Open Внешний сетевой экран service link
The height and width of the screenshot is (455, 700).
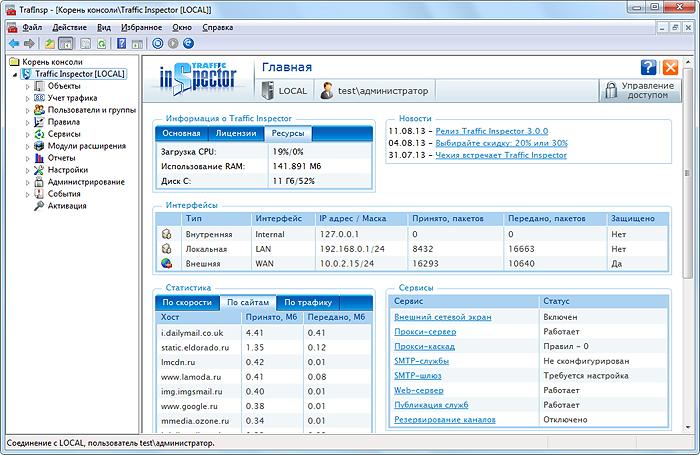[x=442, y=317]
